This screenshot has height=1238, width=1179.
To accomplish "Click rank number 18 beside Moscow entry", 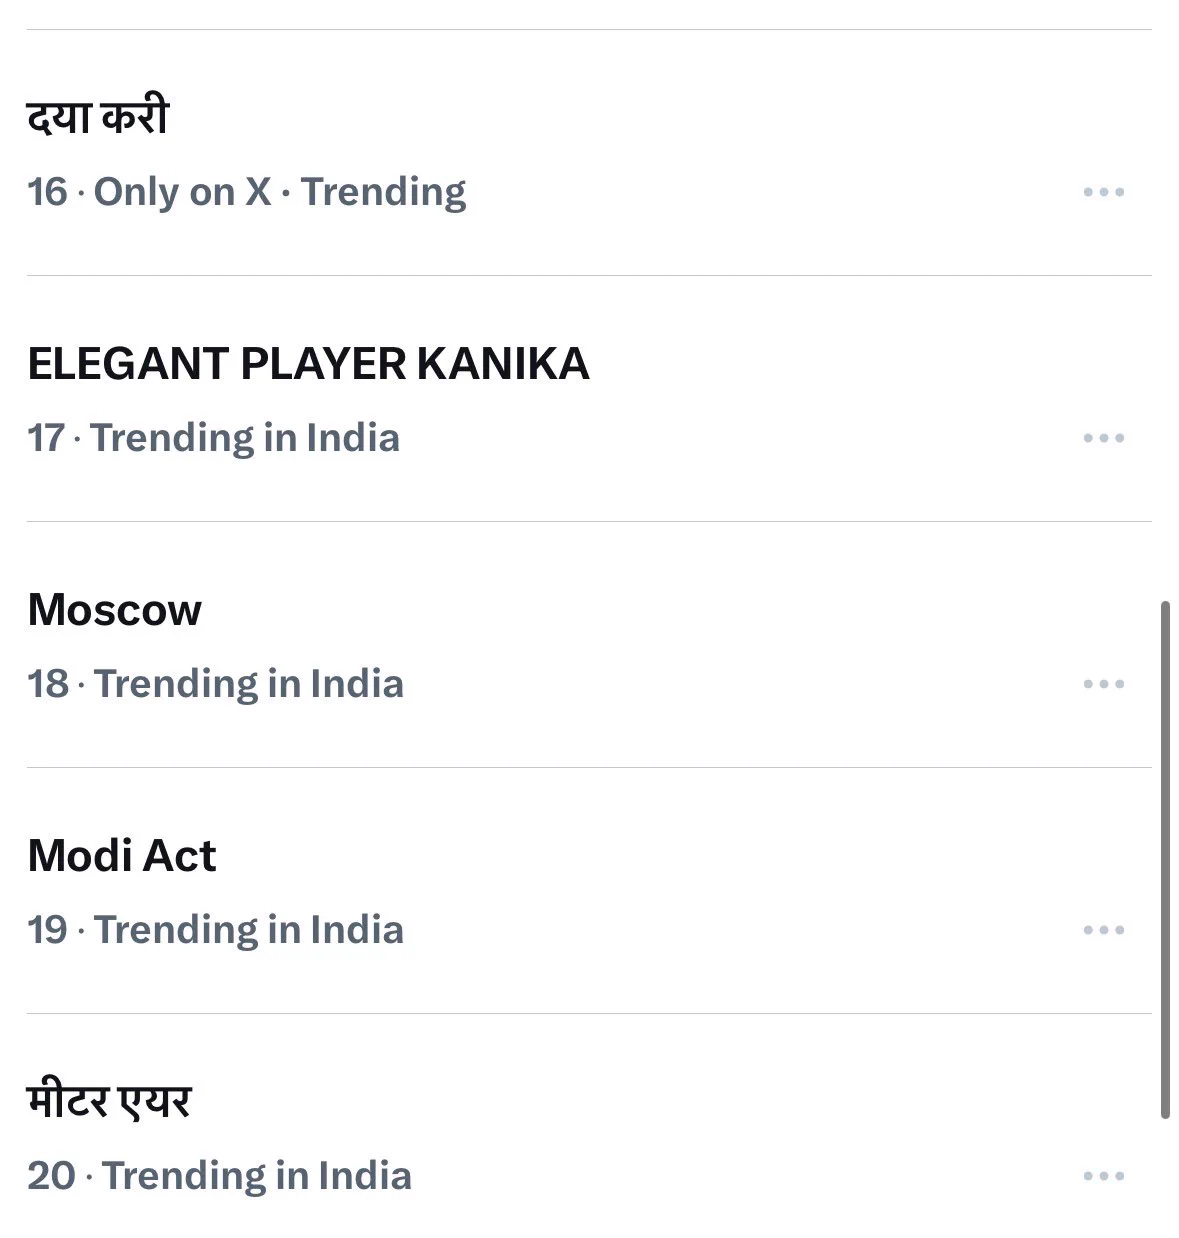I will coord(48,684).
